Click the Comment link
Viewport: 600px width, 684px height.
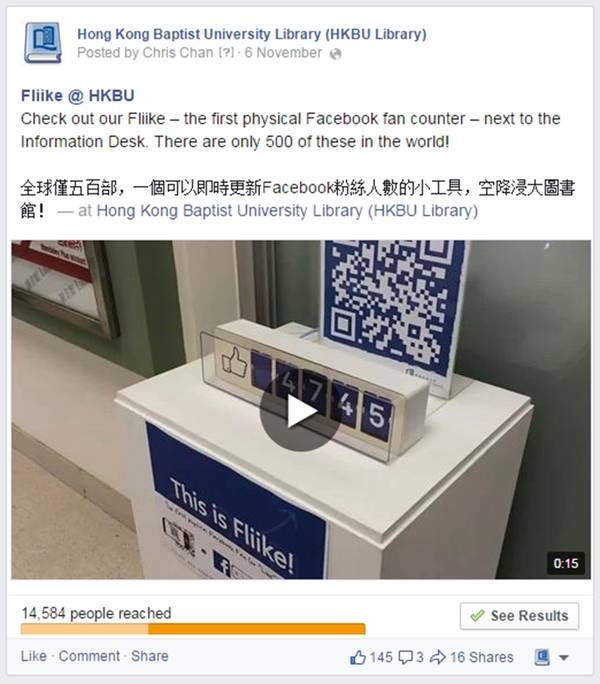point(89,656)
